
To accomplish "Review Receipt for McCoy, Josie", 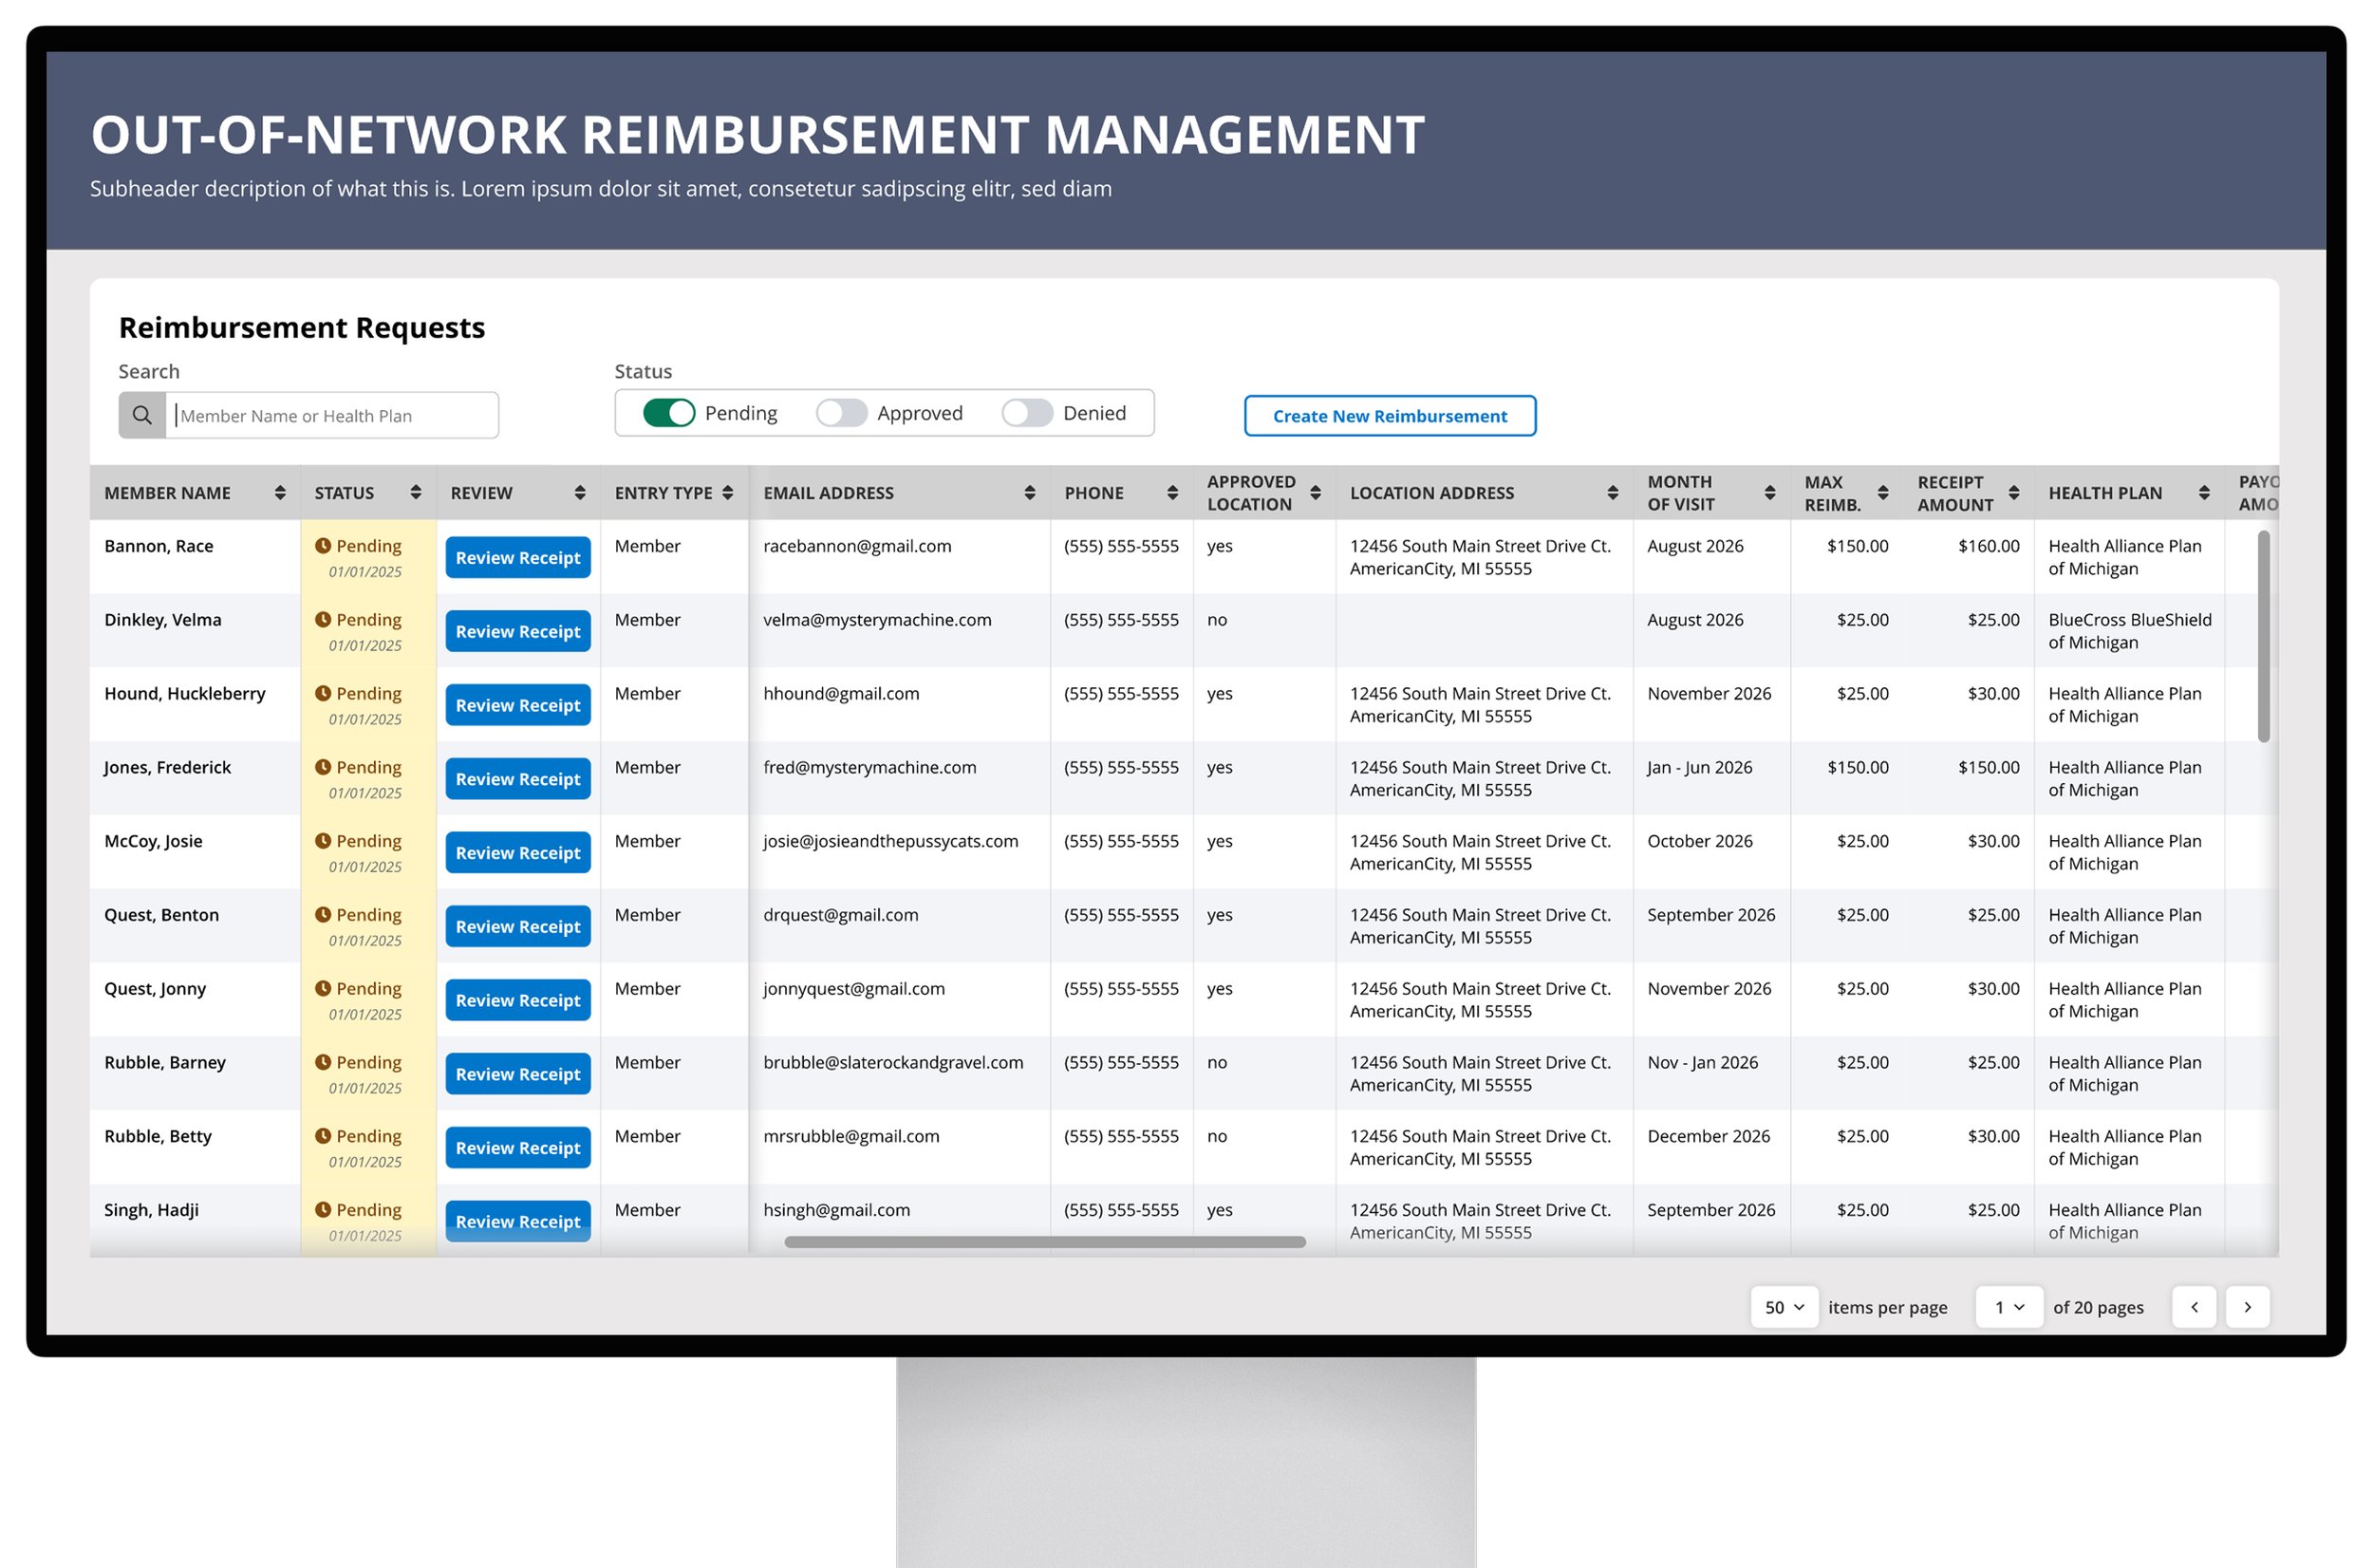I will pyautogui.click(x=518, y=853).
